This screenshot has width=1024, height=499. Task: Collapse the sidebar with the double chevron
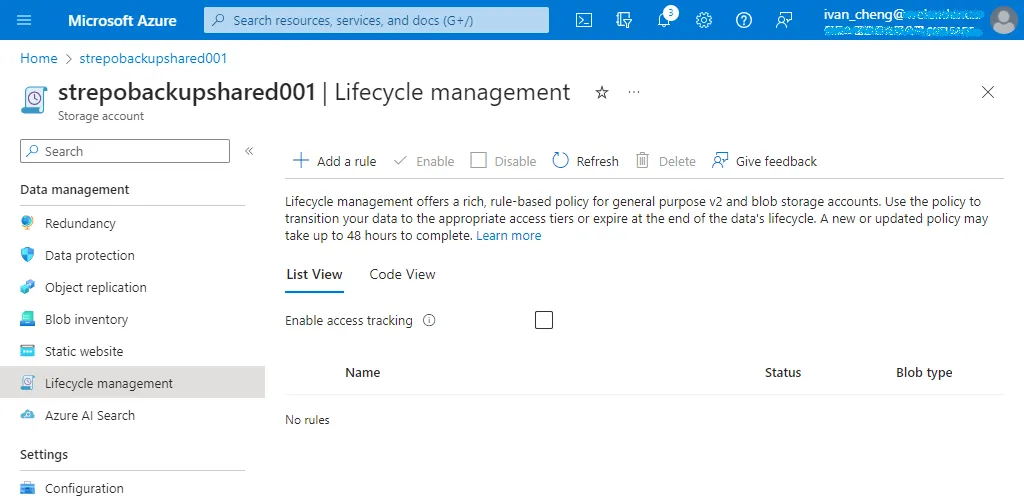coord(249,151)
